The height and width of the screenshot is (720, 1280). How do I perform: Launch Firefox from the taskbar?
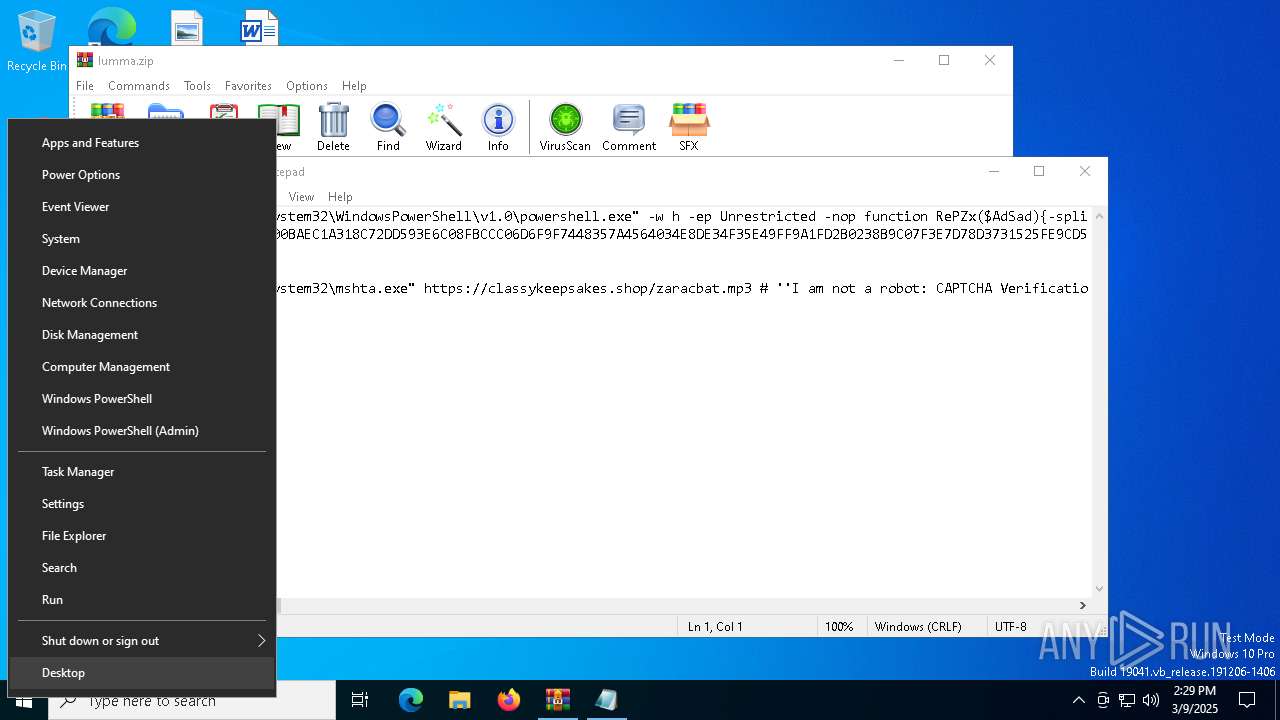509,700
